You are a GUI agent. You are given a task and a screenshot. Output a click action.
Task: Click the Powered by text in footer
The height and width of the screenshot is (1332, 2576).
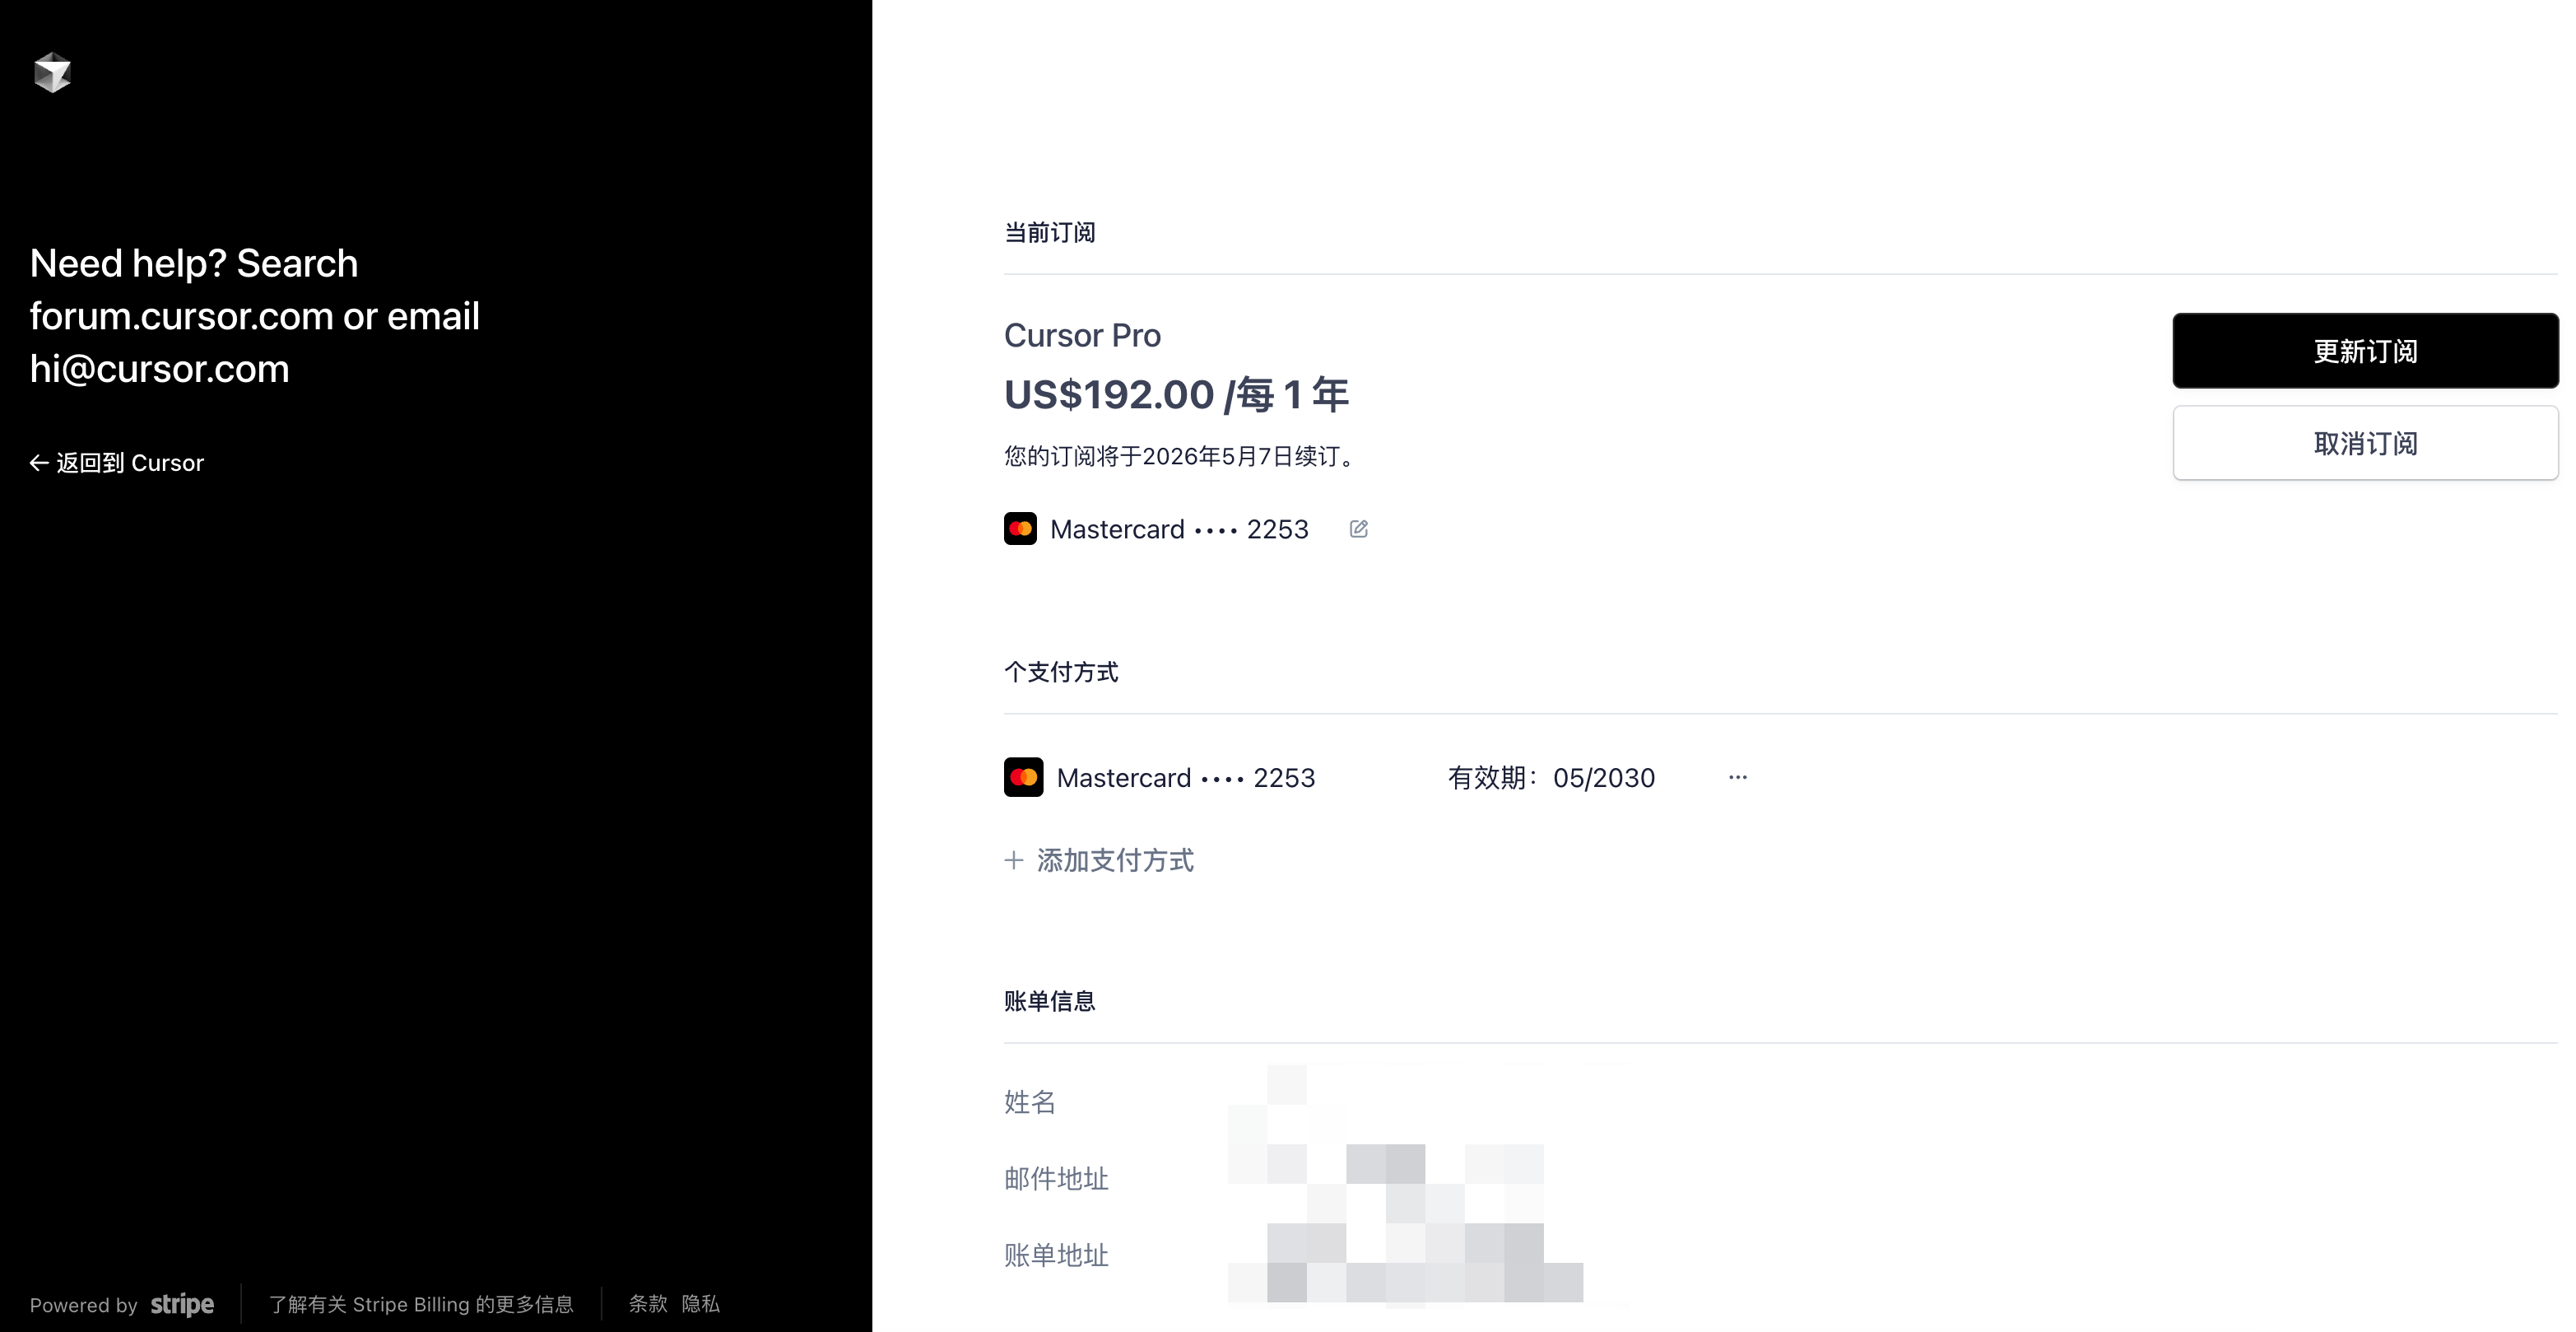[84, 1305]
